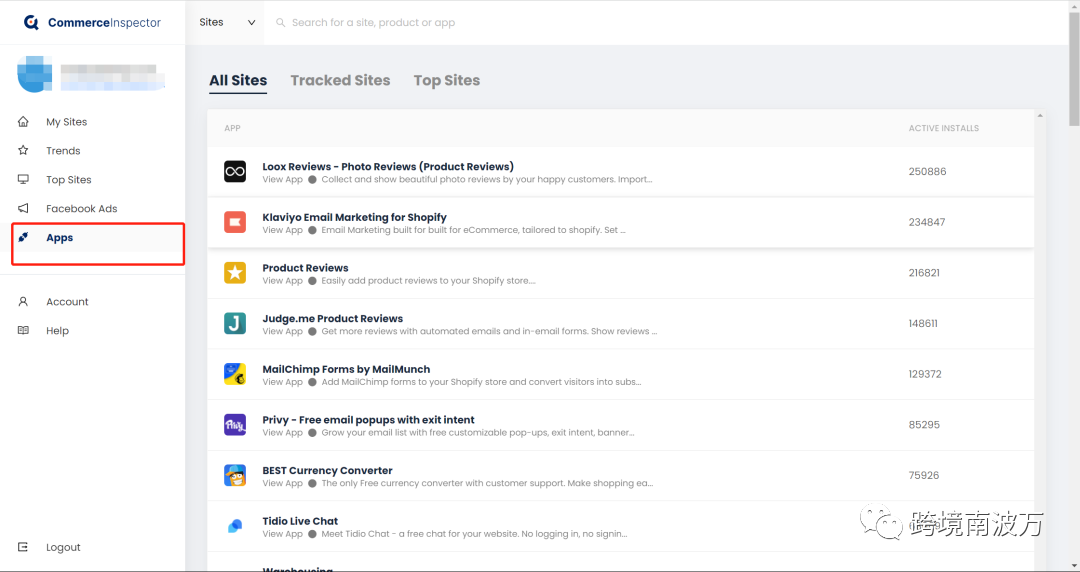This screenshot has height=572, width=1080.
Task: Click the CommerceInspector brand name
Action: coord(104,23)
